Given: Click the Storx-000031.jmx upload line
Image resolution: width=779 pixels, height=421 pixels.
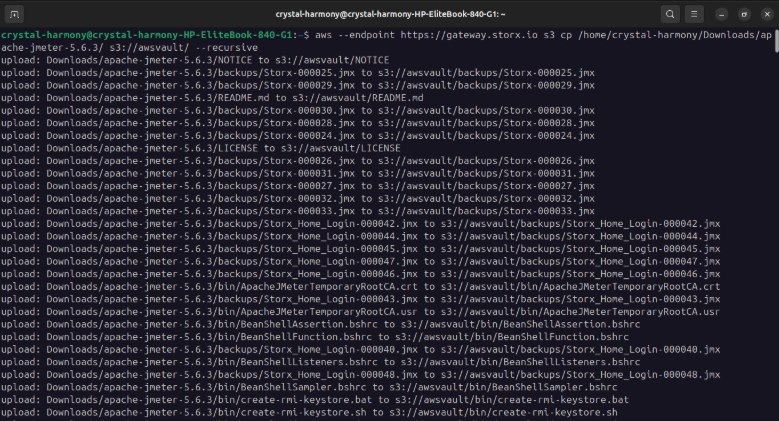Looking at the screenshot, I should point(298,173).
